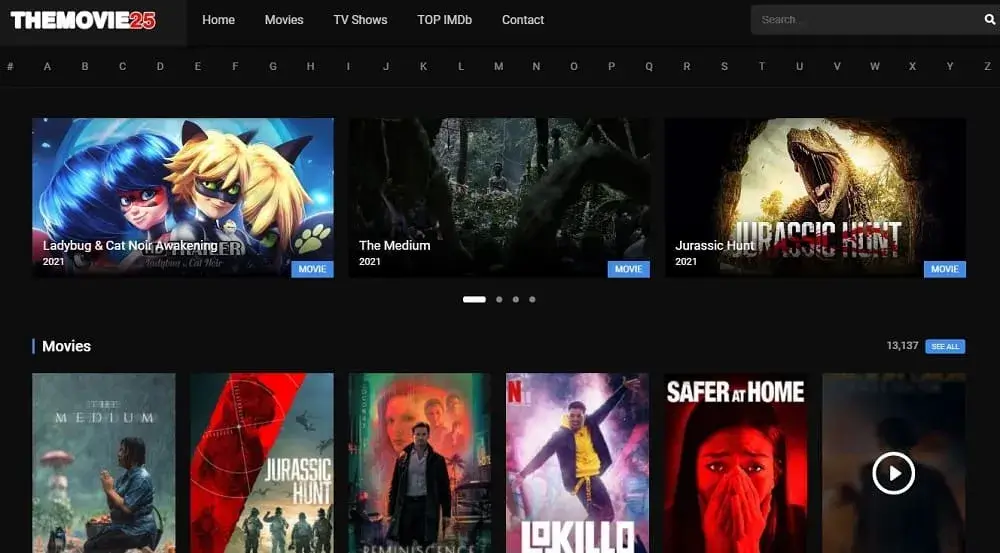The height and width of the screenshot is (553, 1000).
Task: Click the search magnifier icon
Action: click(989, 20)
